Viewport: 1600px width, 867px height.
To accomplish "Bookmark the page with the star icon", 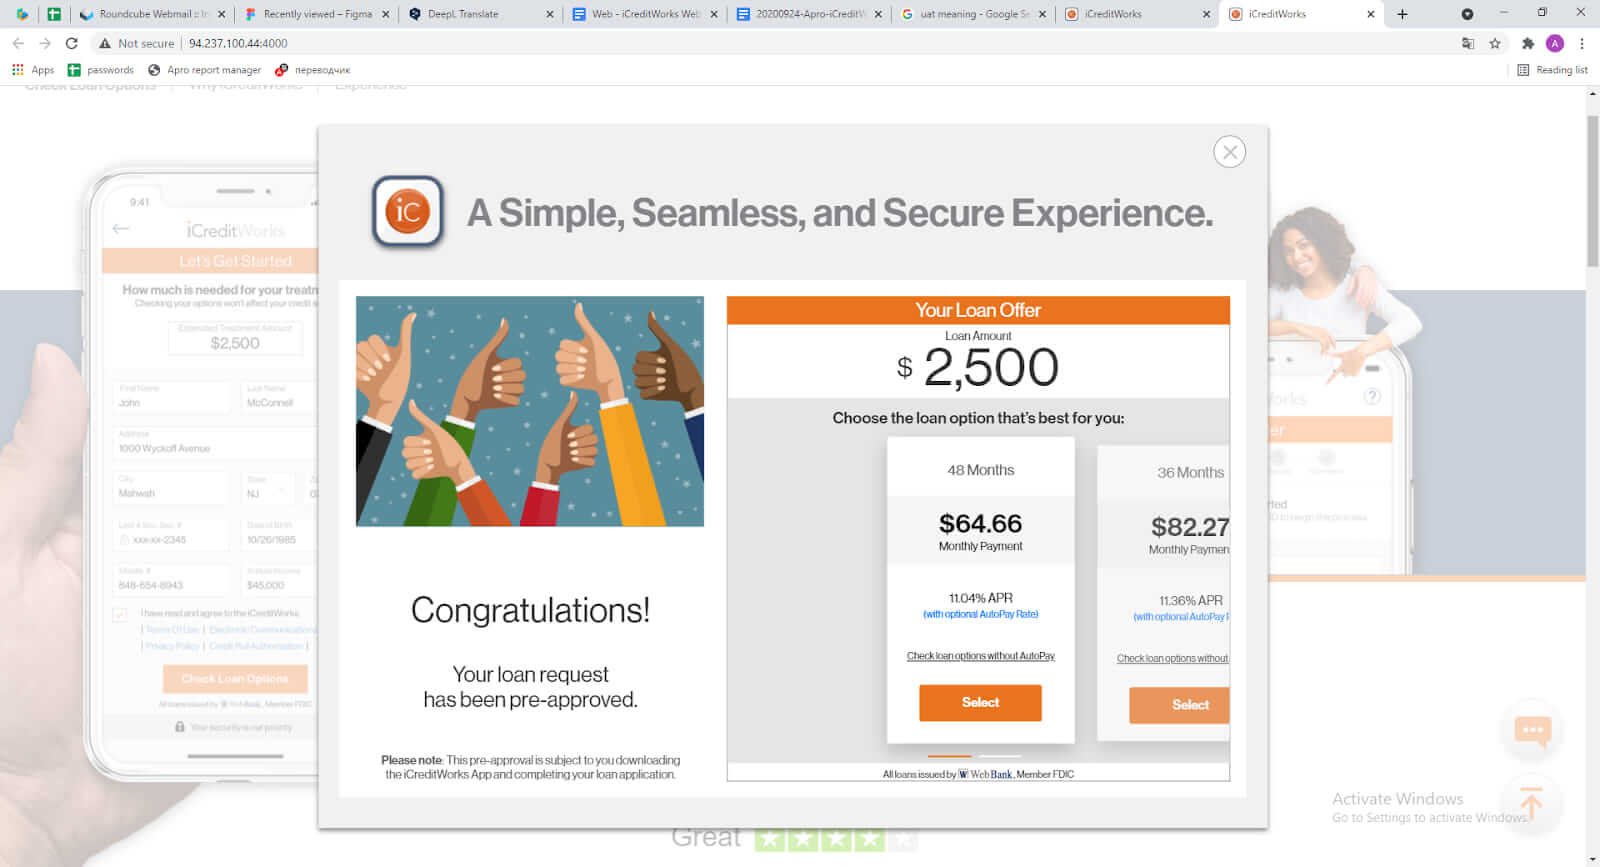I will [1497, 44].
